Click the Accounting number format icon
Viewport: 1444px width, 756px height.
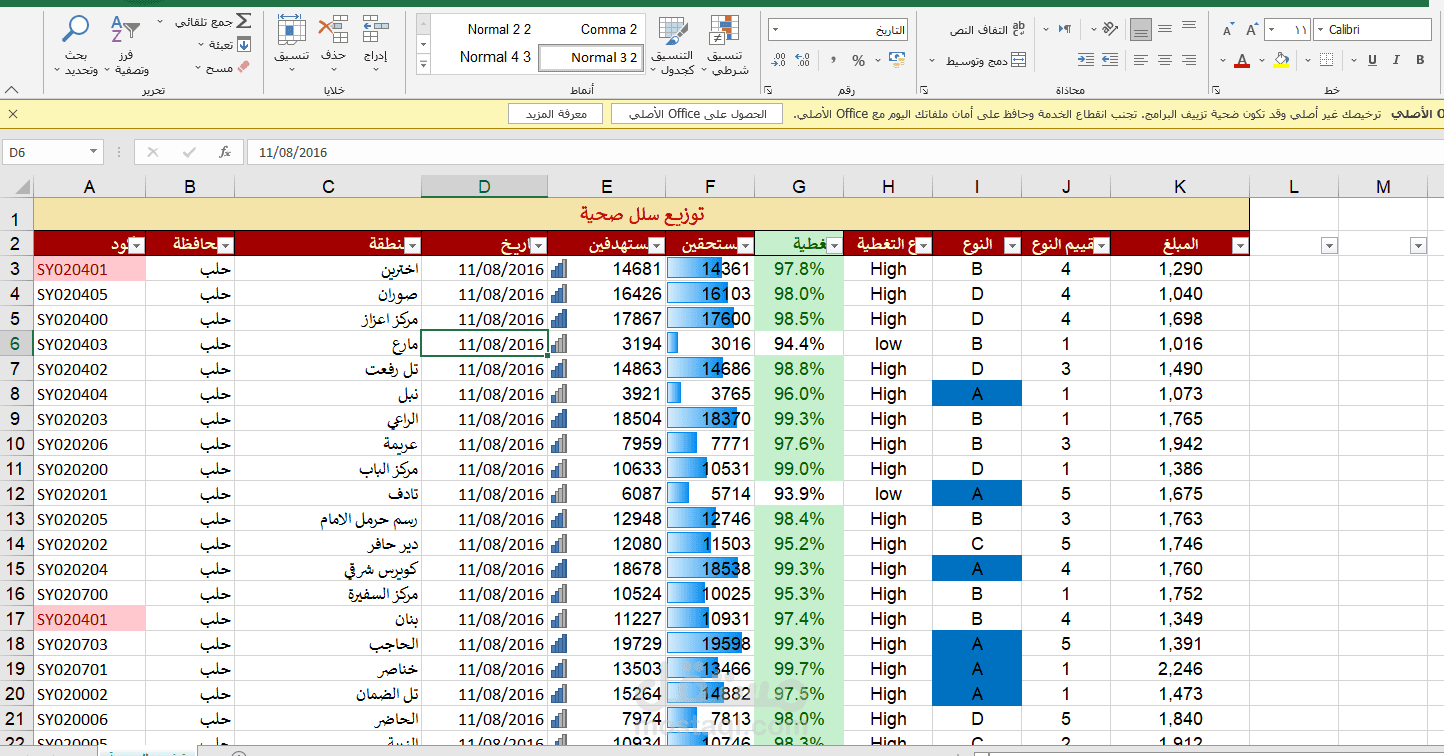click(x=896, y=59)
